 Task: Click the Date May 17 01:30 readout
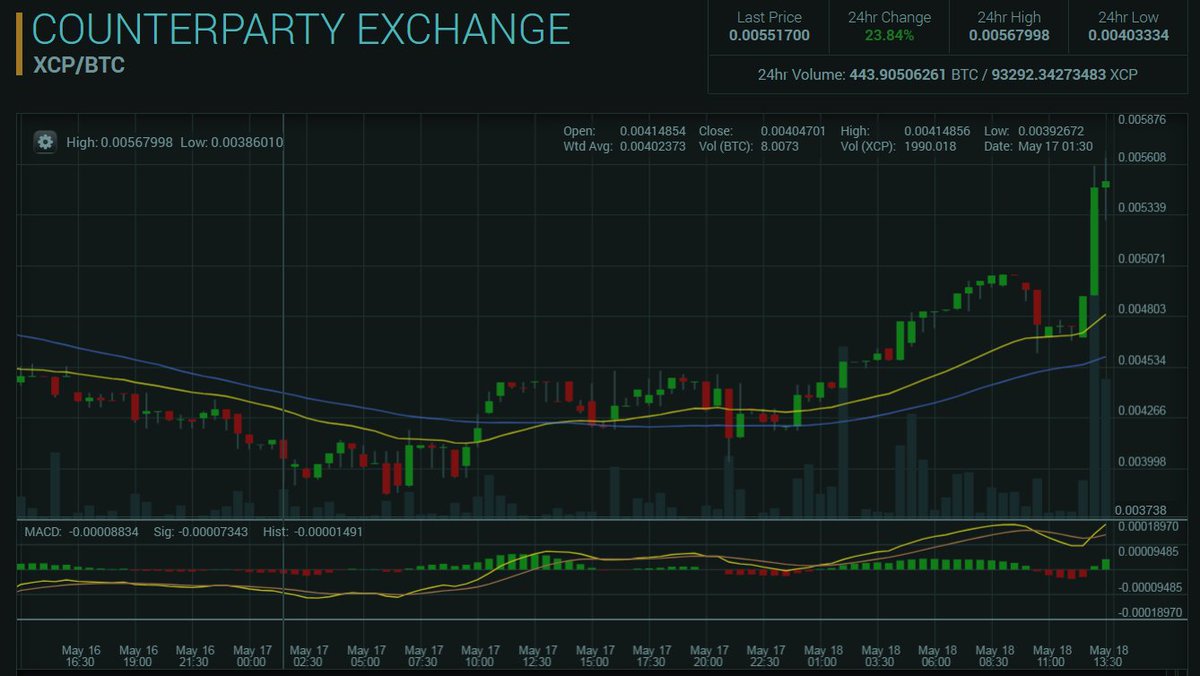click(x=1038, y=146)
